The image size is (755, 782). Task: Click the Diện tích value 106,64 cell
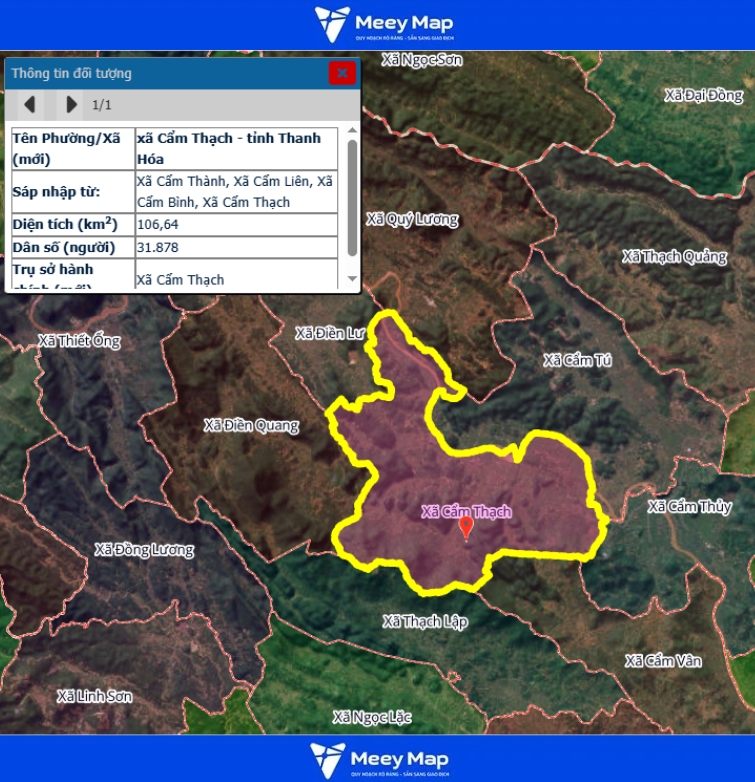pos(236,224)
